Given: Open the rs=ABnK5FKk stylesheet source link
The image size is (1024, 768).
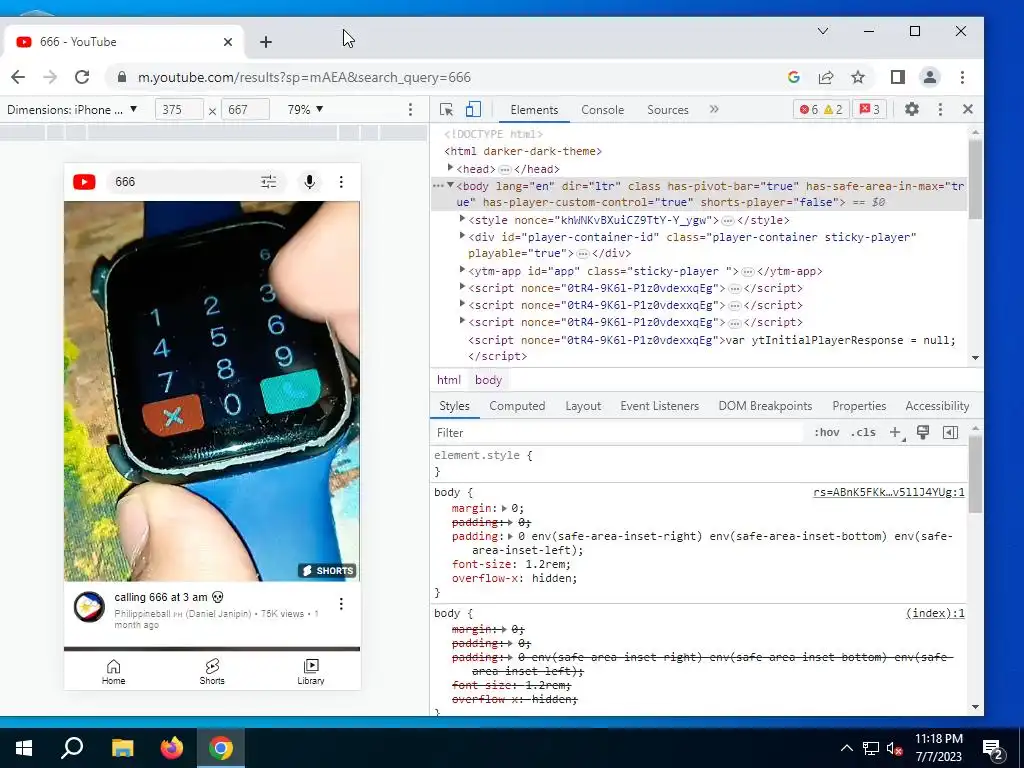Looking at the screenshot, I should point(889,492).
